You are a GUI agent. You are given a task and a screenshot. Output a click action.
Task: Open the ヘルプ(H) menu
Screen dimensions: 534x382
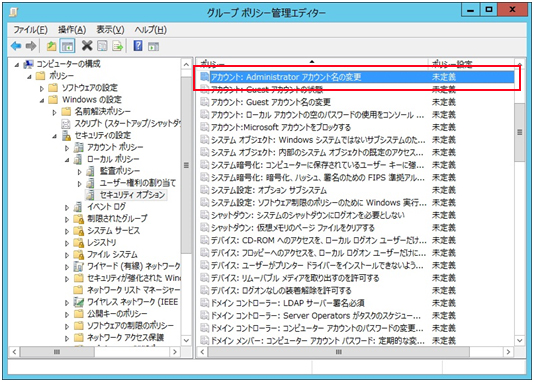pos(150,30)
